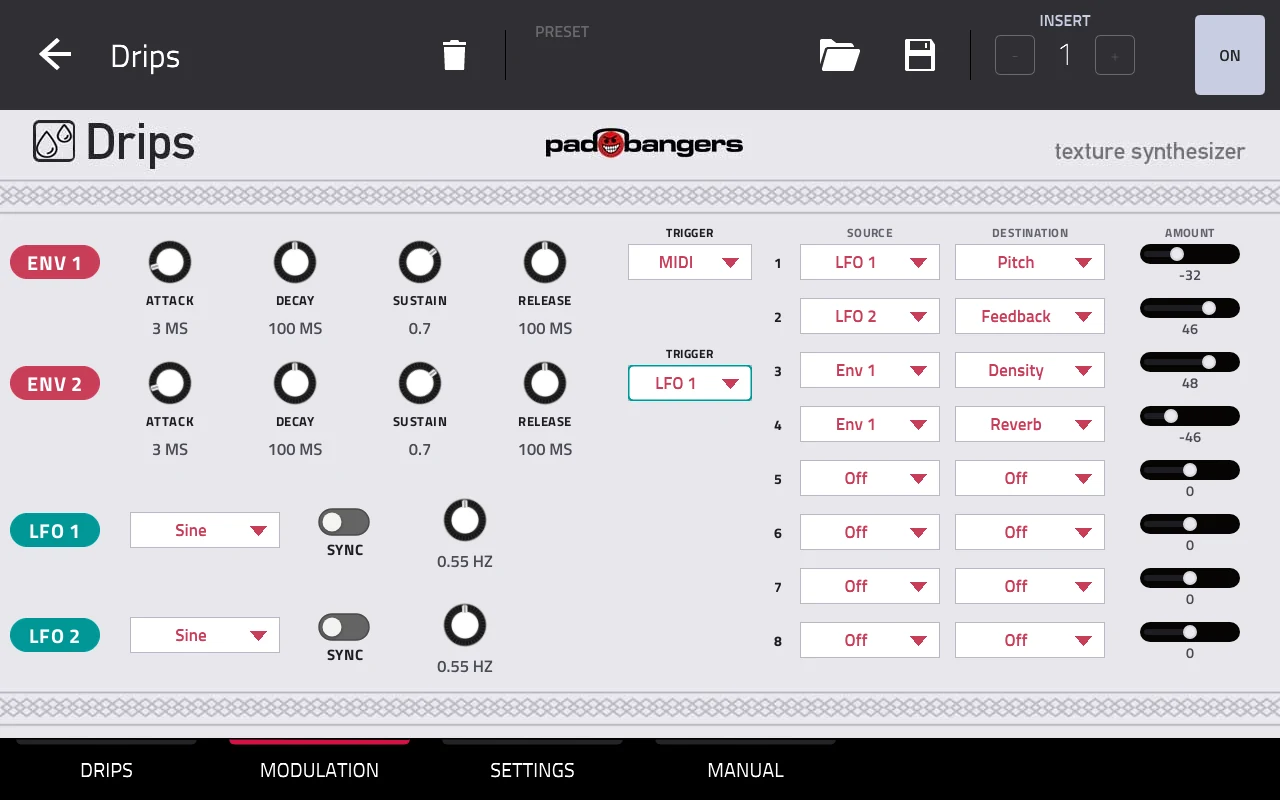Click the ENV 1 Decay knob

pyautogui.click(x=295, y=263)
